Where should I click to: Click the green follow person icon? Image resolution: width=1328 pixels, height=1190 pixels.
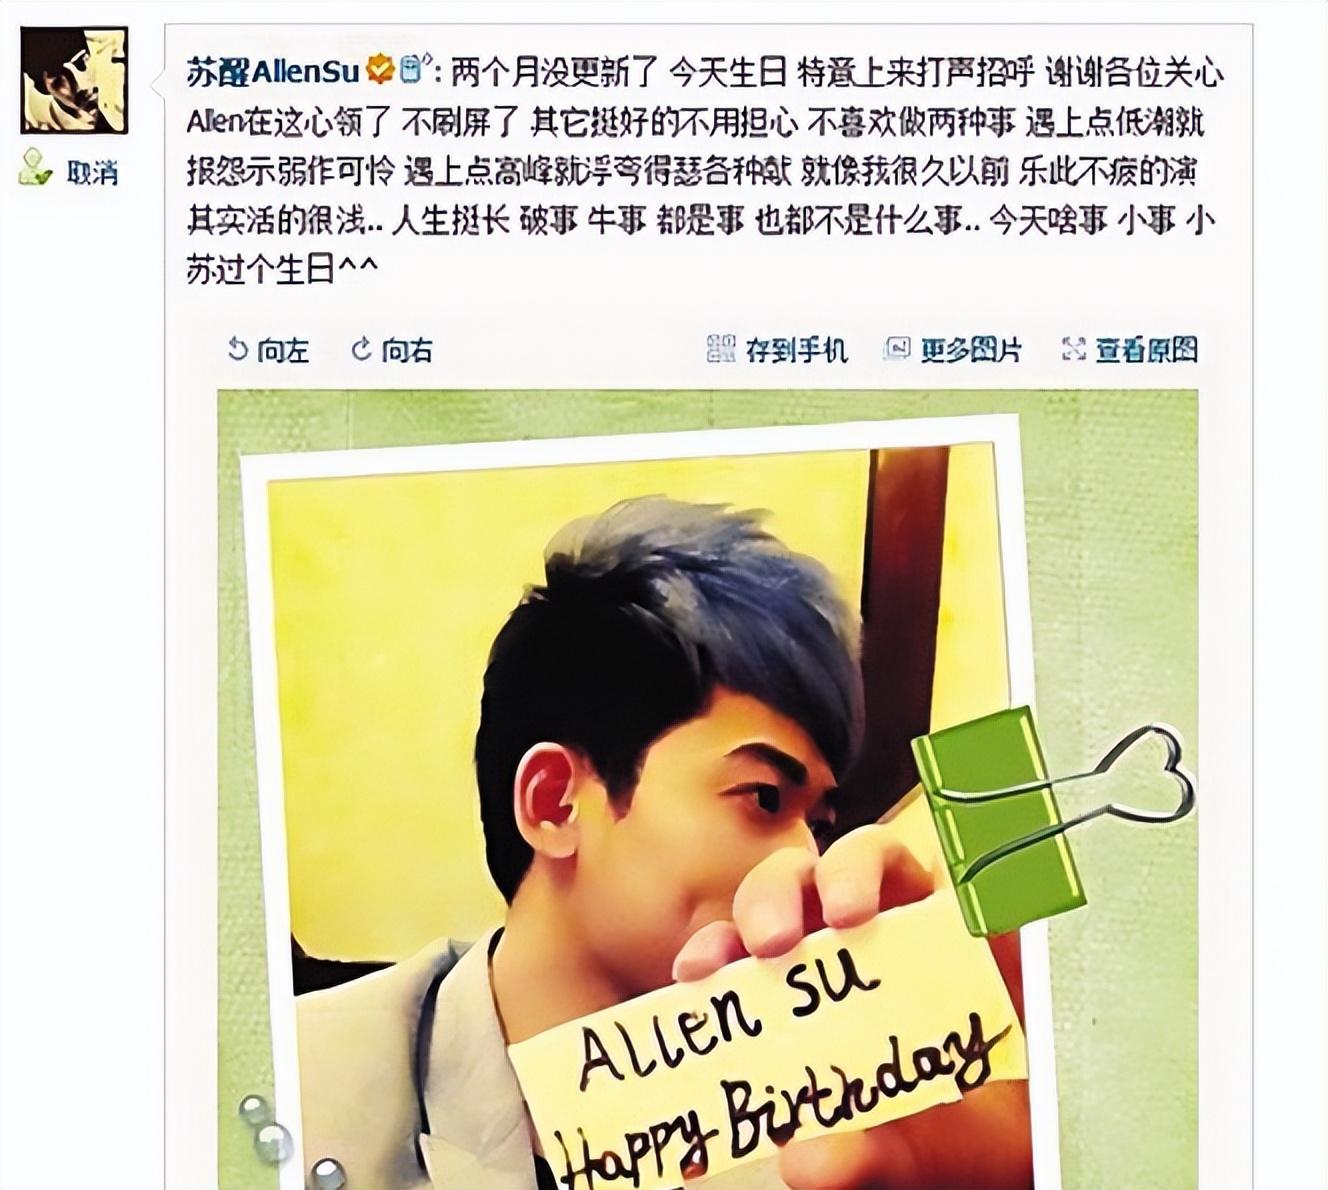click(36, 168)
